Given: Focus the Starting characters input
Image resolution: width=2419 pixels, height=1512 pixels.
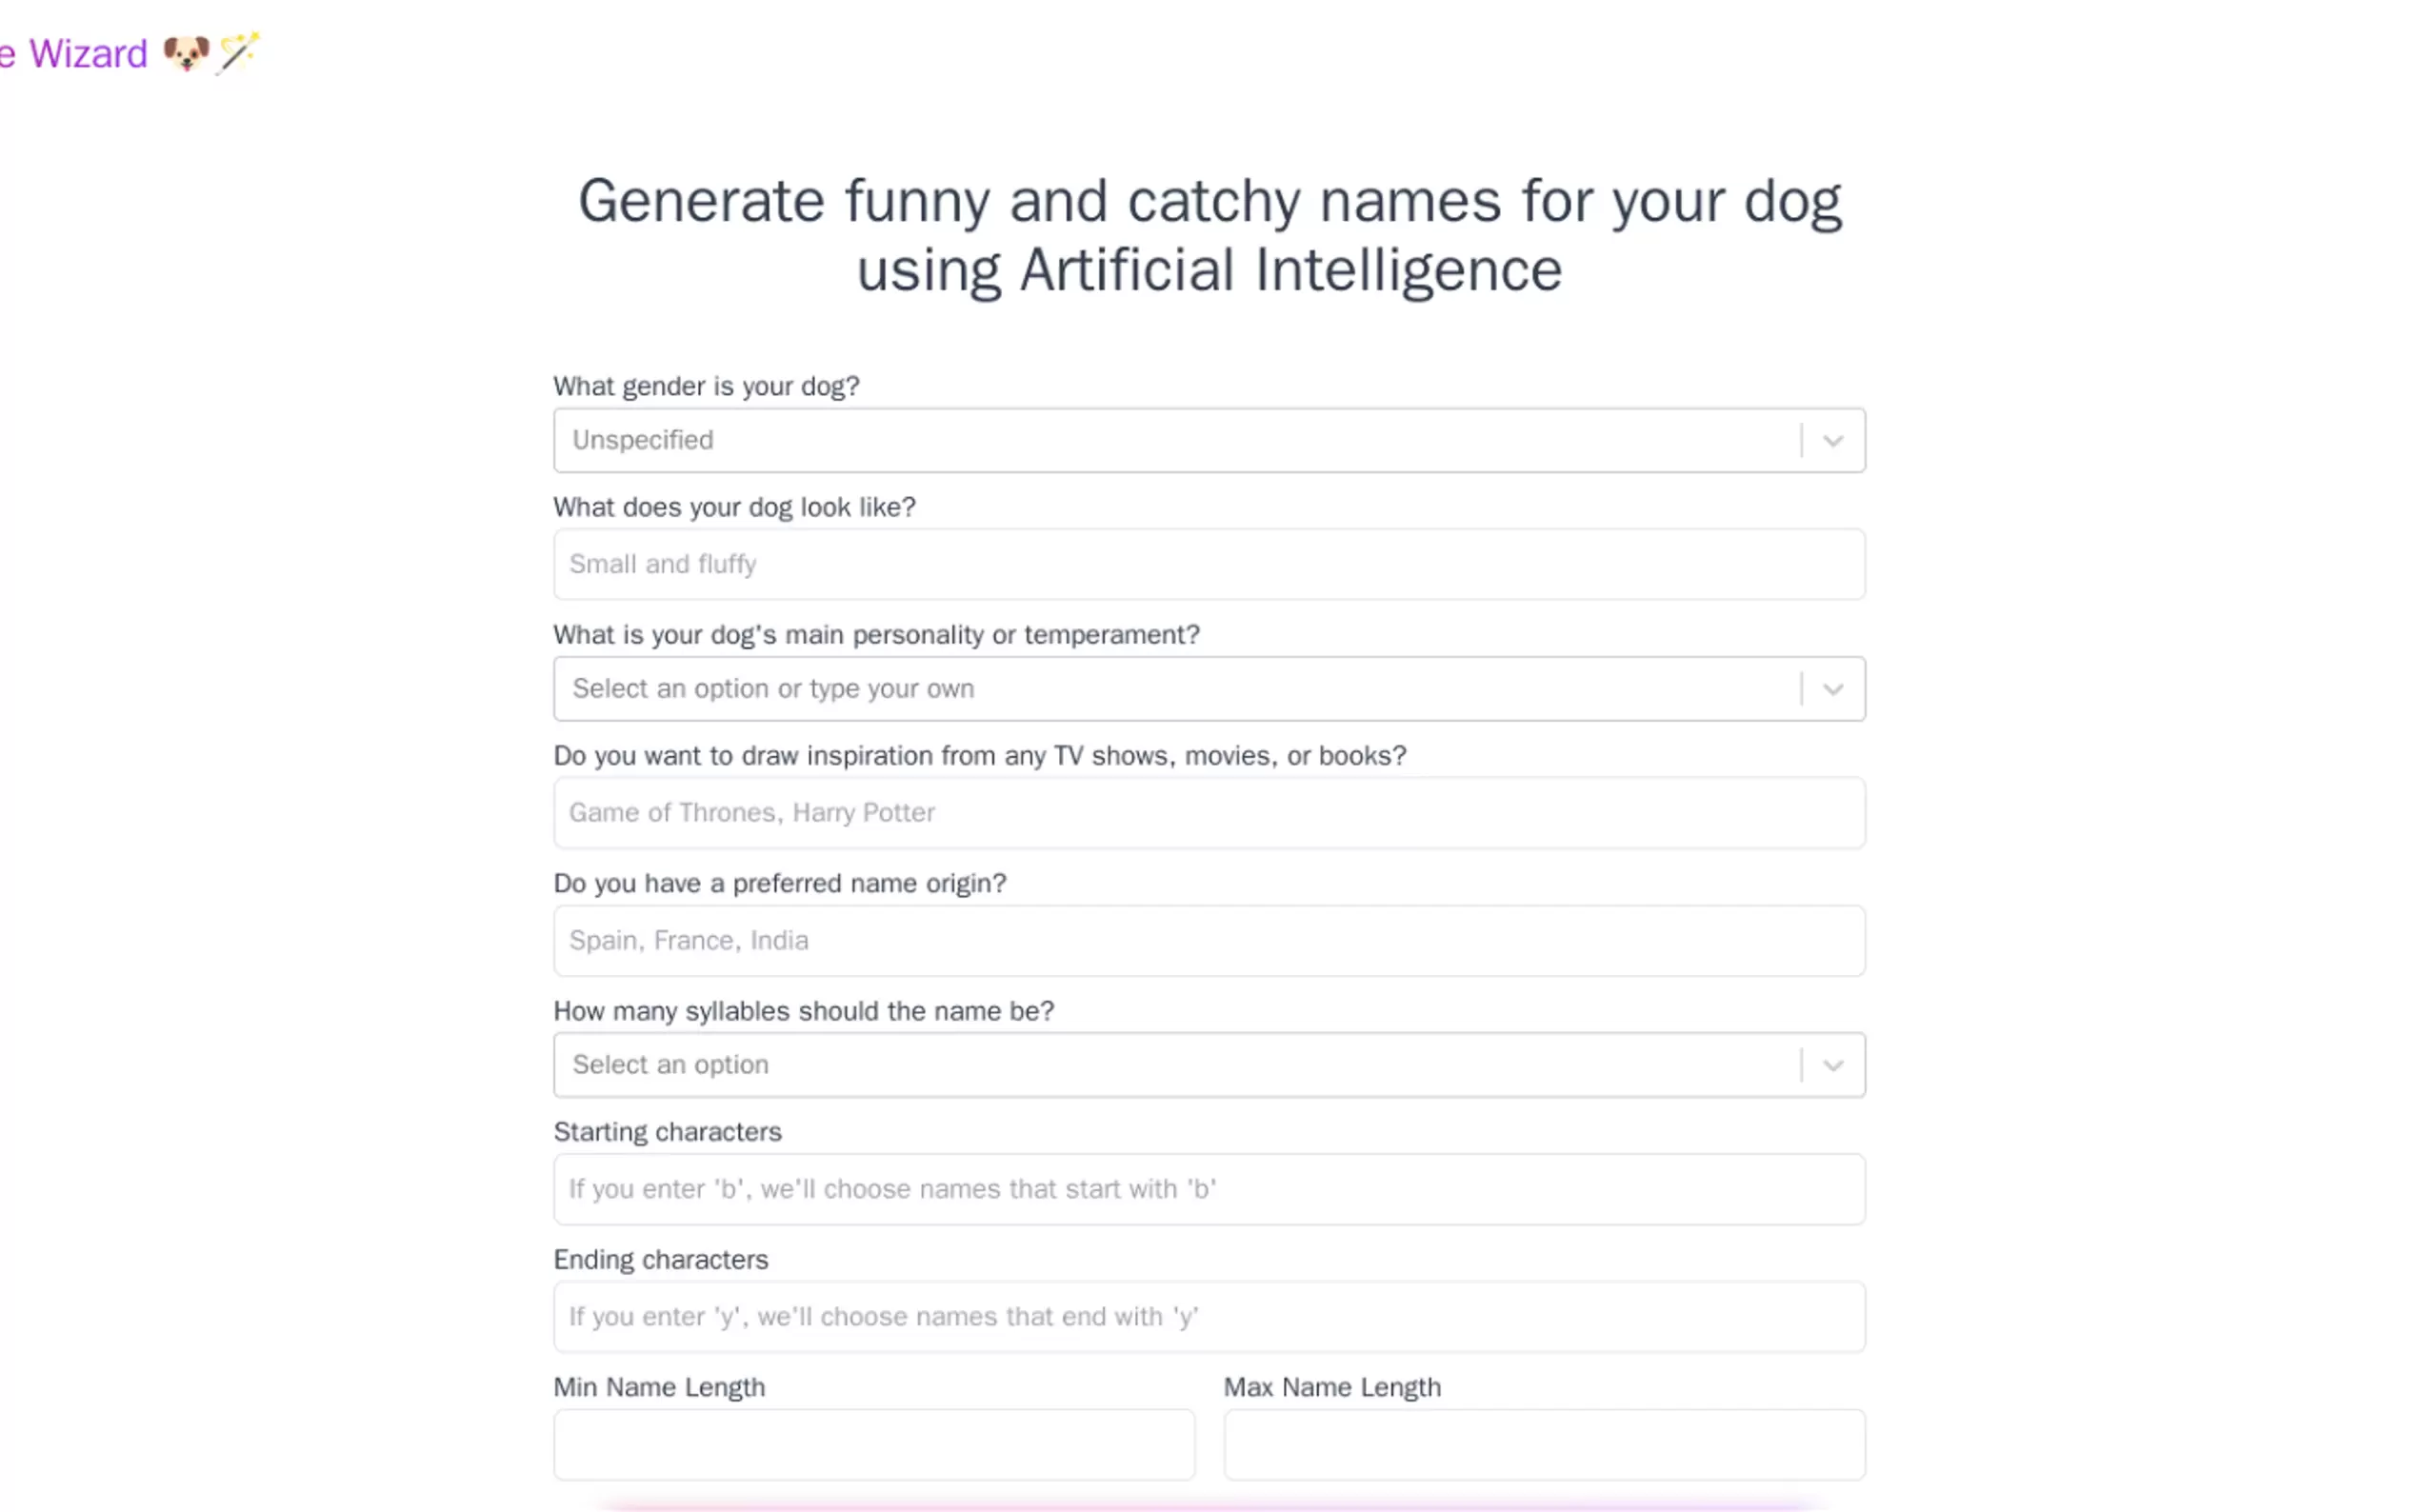Looking at the screenshot, I should click(1208, 1189).
